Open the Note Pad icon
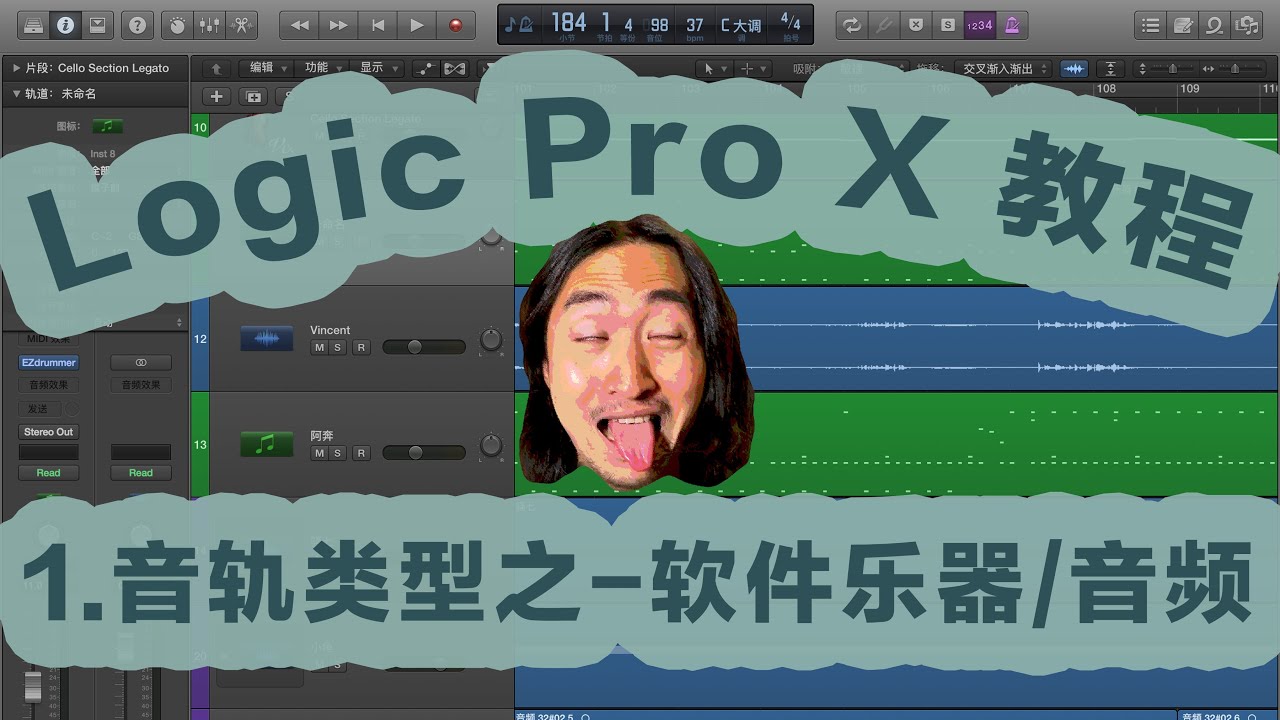The image size is (1280, 720). click(1183, 25)
